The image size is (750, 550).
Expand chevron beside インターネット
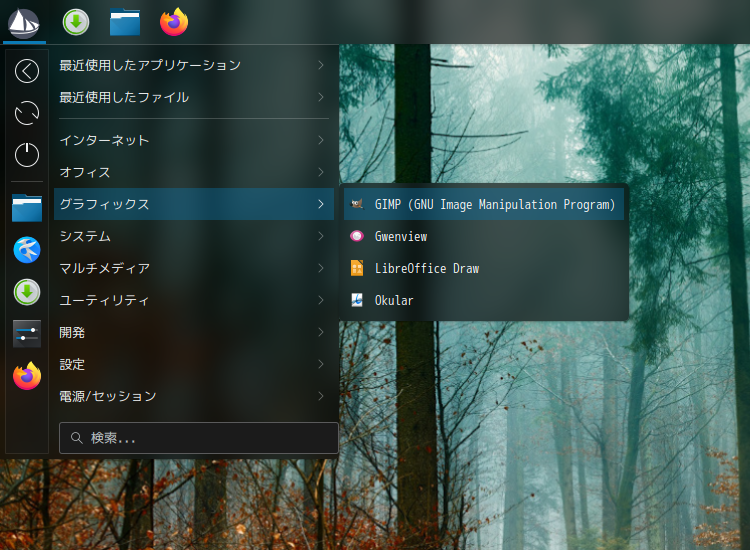pos(321,140)
